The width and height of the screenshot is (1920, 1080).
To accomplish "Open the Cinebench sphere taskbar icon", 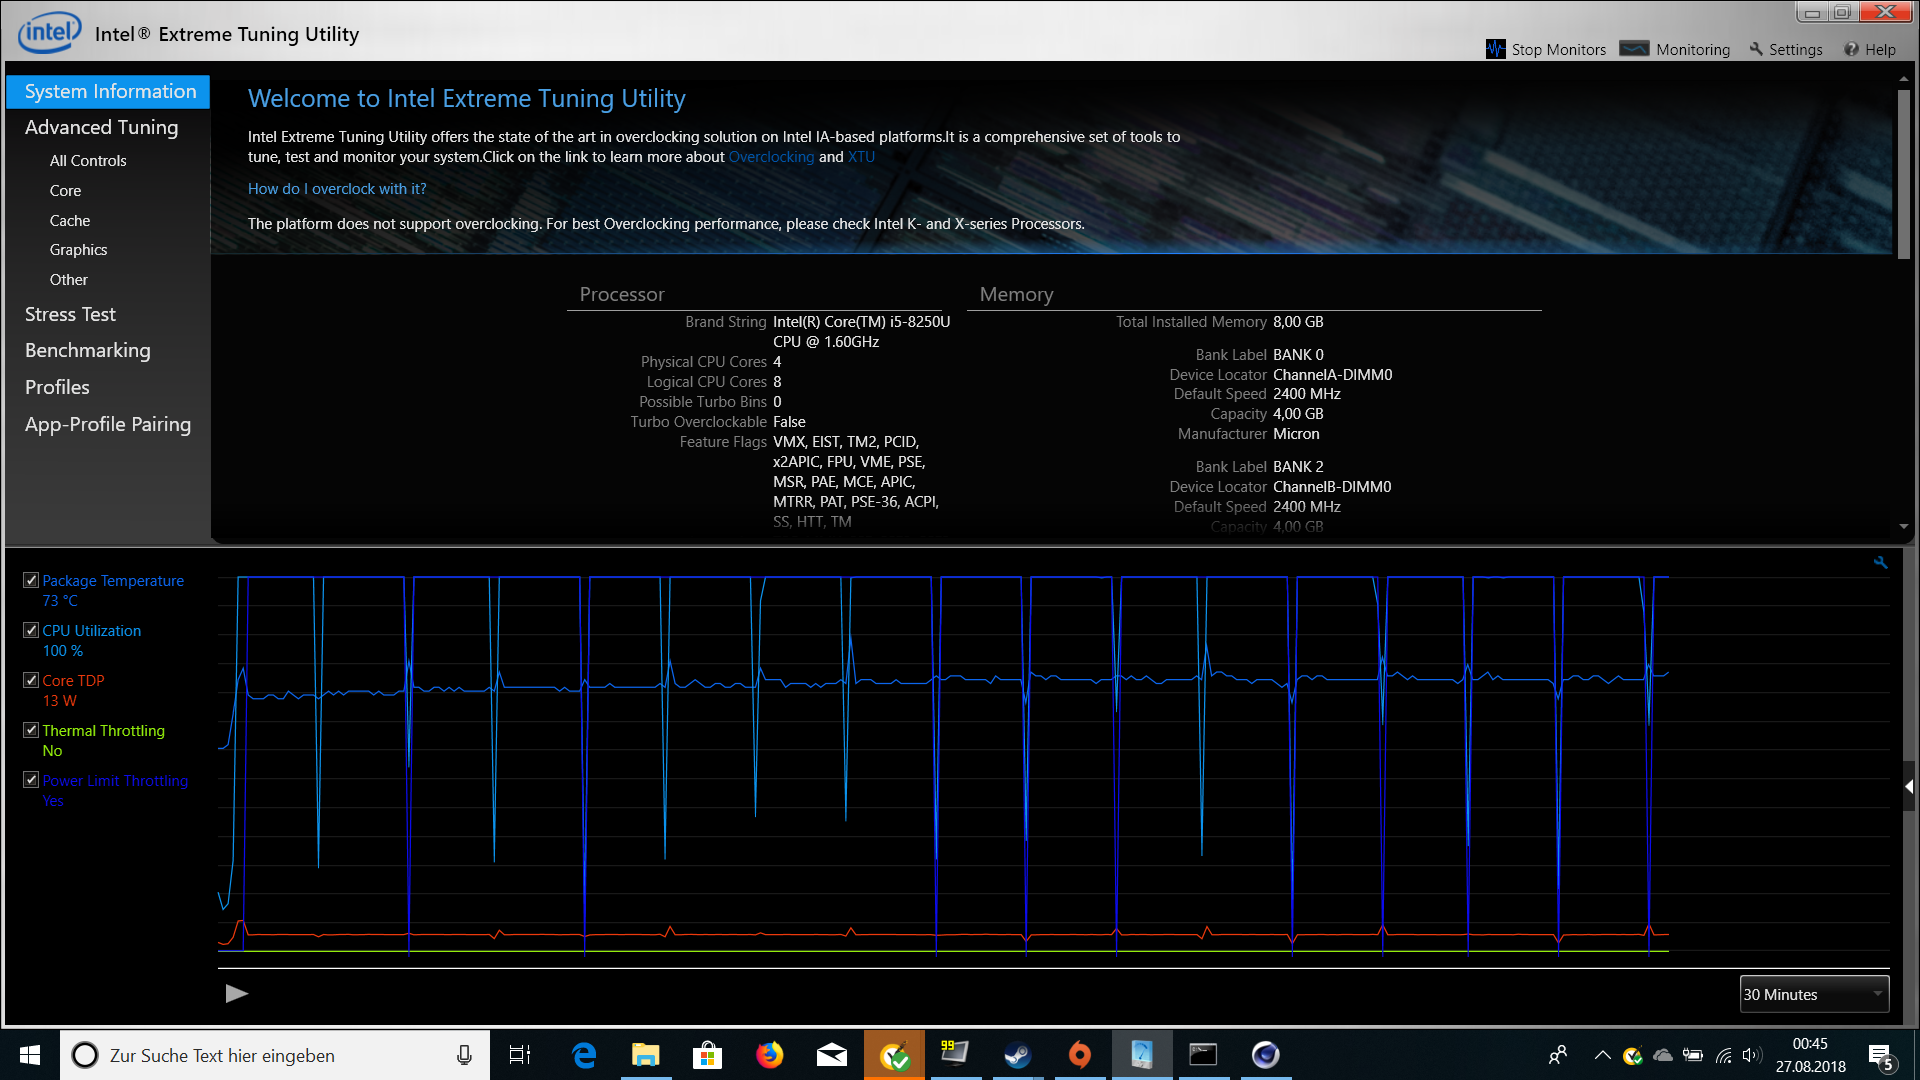I will [1265, 1055].
